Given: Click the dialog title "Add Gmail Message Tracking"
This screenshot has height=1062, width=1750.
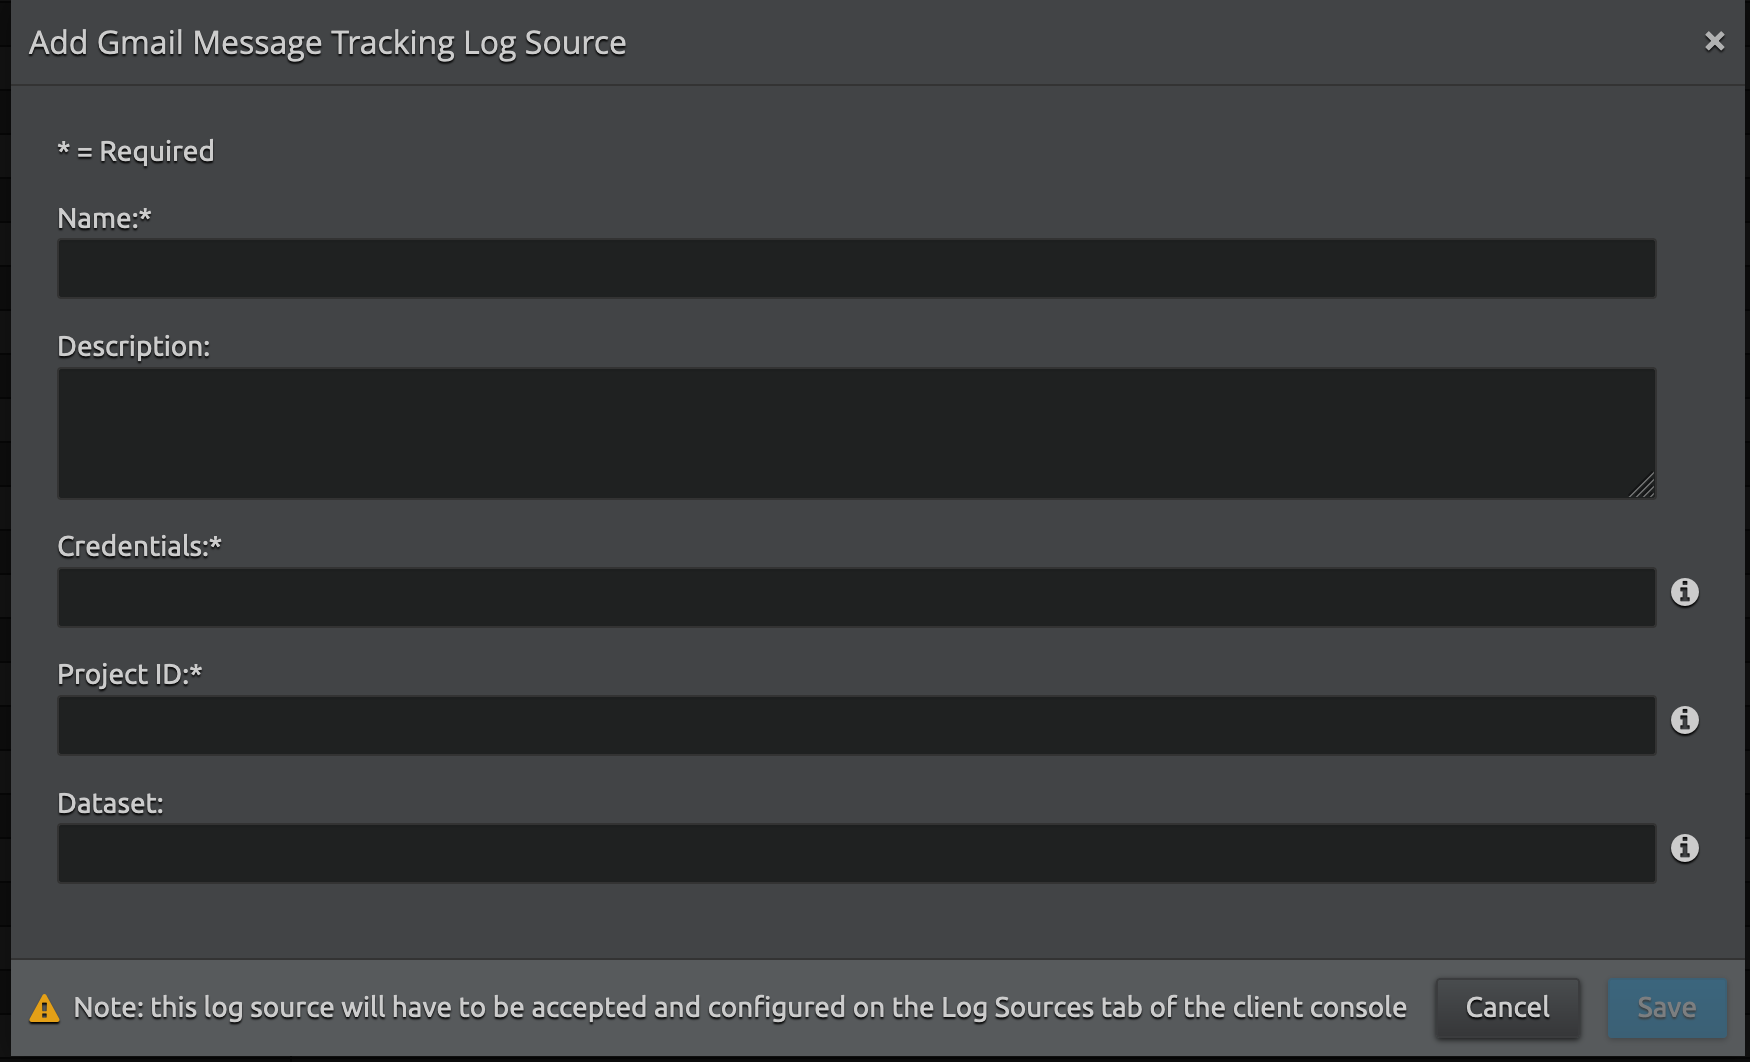Looking at the screenshot, I should pyautogui.click(x=327, y=42).
